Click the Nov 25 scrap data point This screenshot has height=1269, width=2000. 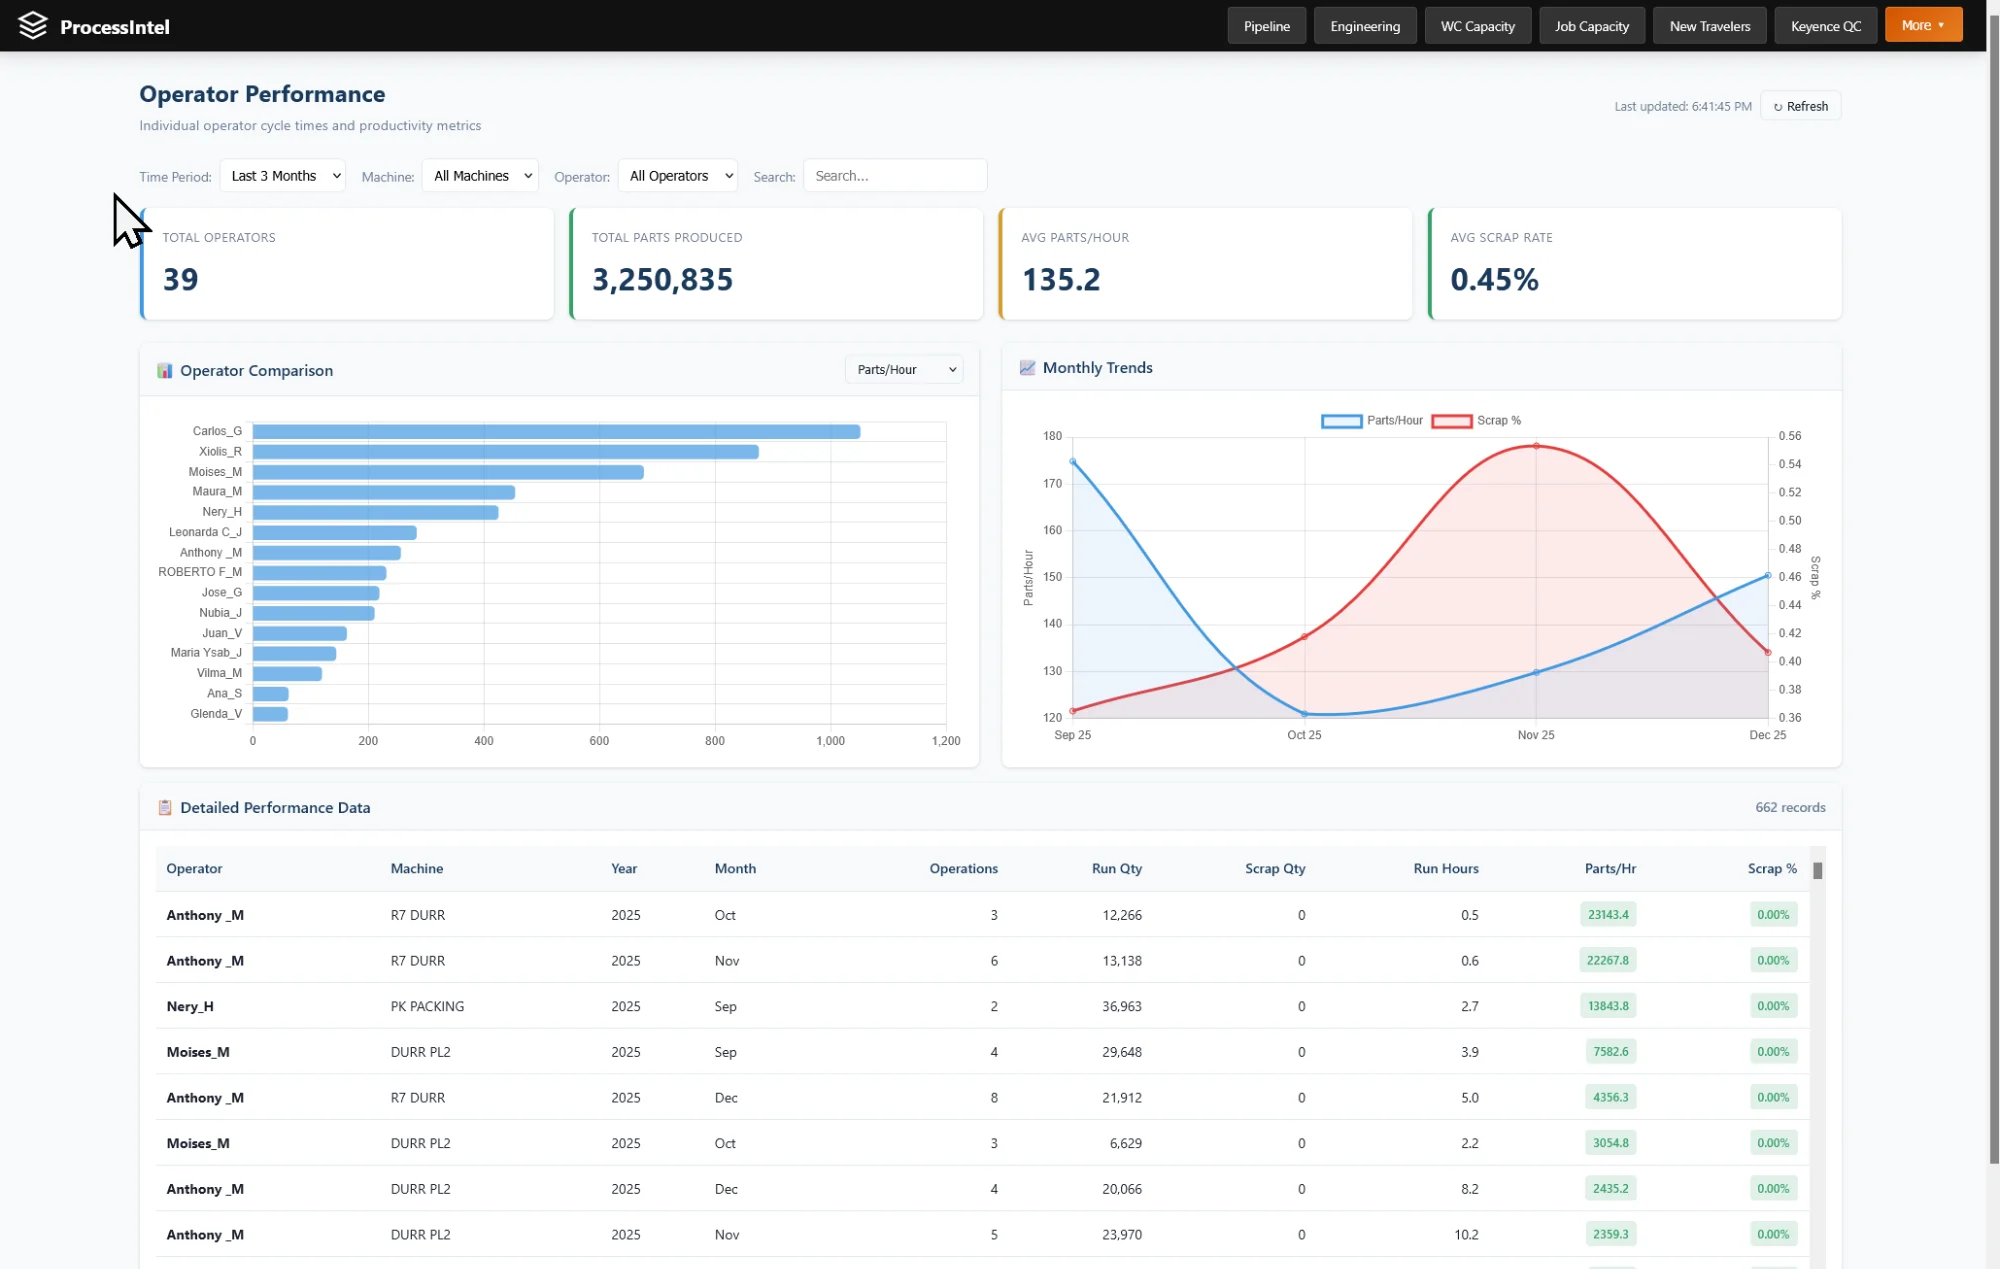coord(1536,446)
